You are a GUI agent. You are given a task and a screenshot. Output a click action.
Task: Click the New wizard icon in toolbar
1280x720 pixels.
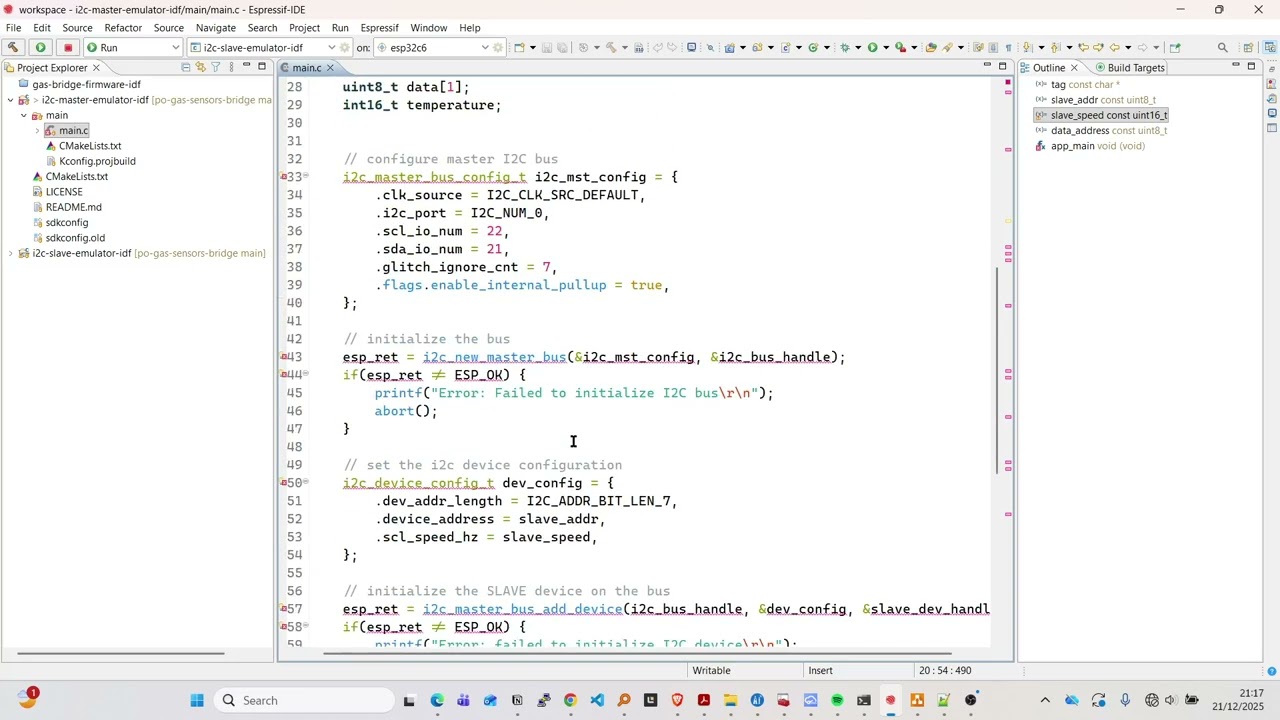[x=521, y=47]
